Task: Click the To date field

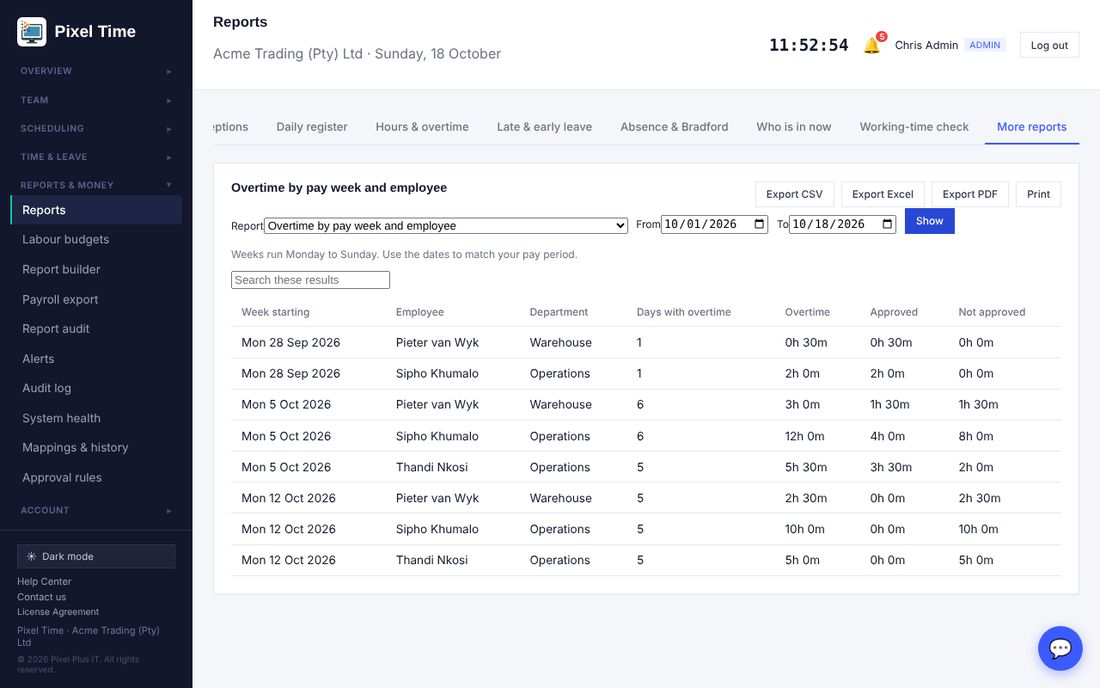Action: pyautogui.click(x=842, y=224)
